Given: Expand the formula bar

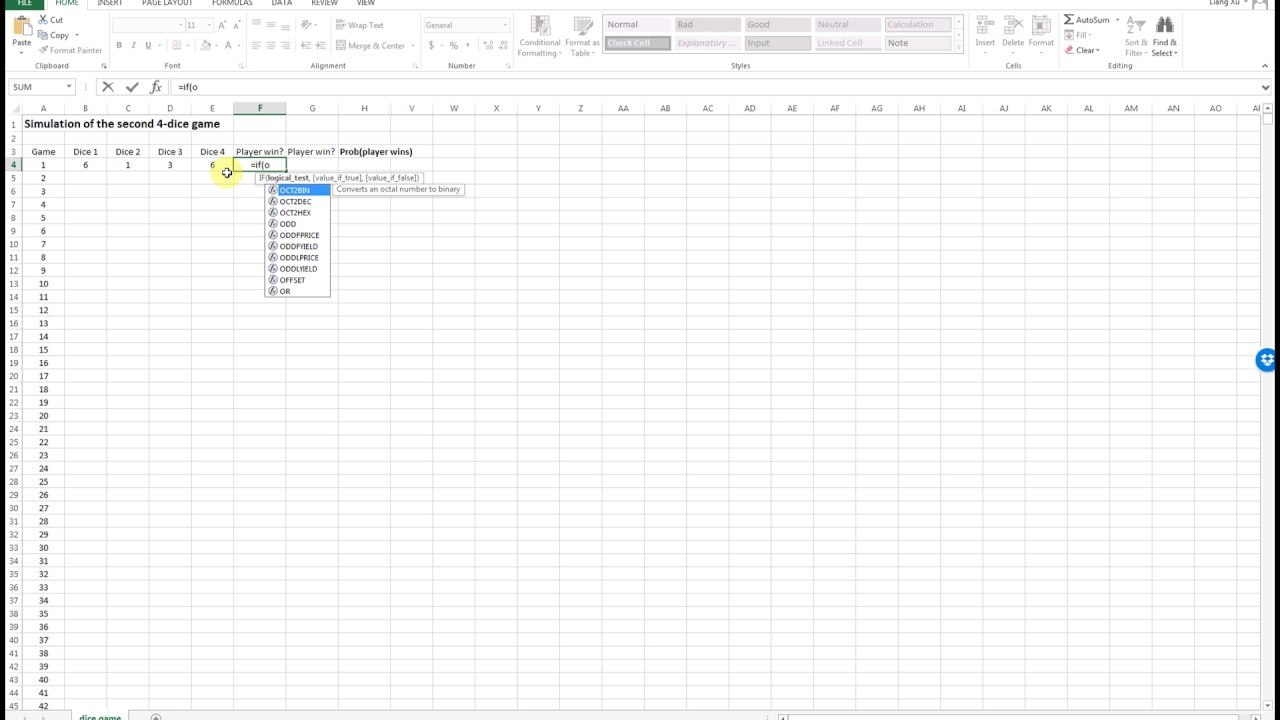Looking at the screenshot, I should point(1265,87).
